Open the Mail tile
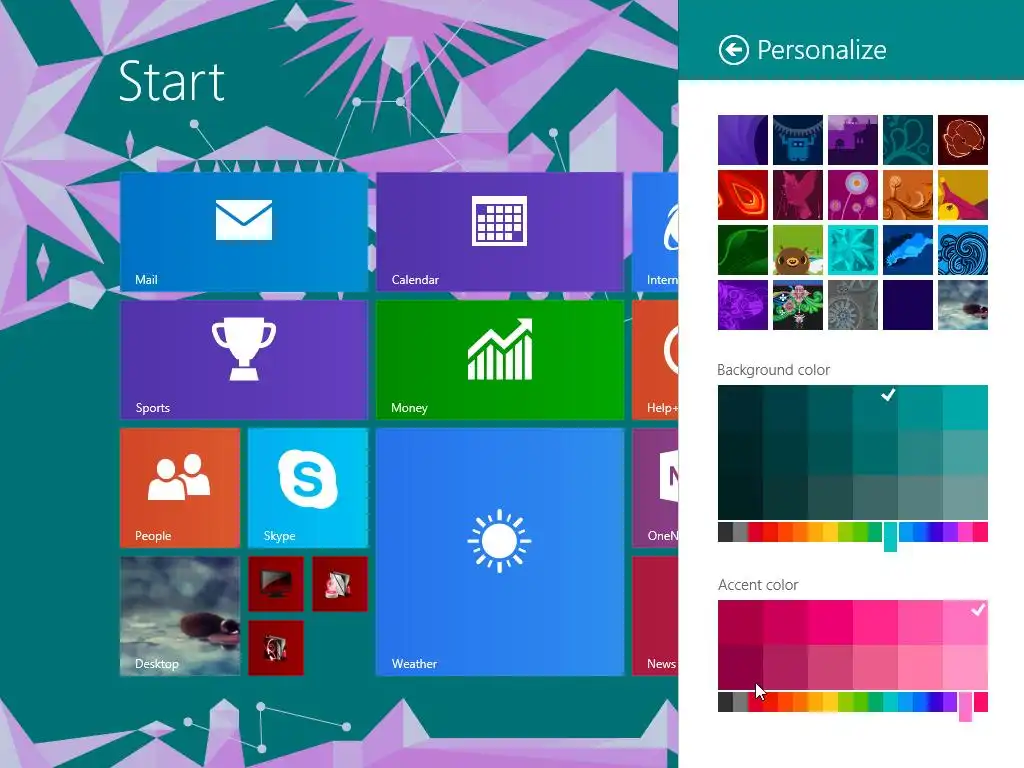 [244, 232]
